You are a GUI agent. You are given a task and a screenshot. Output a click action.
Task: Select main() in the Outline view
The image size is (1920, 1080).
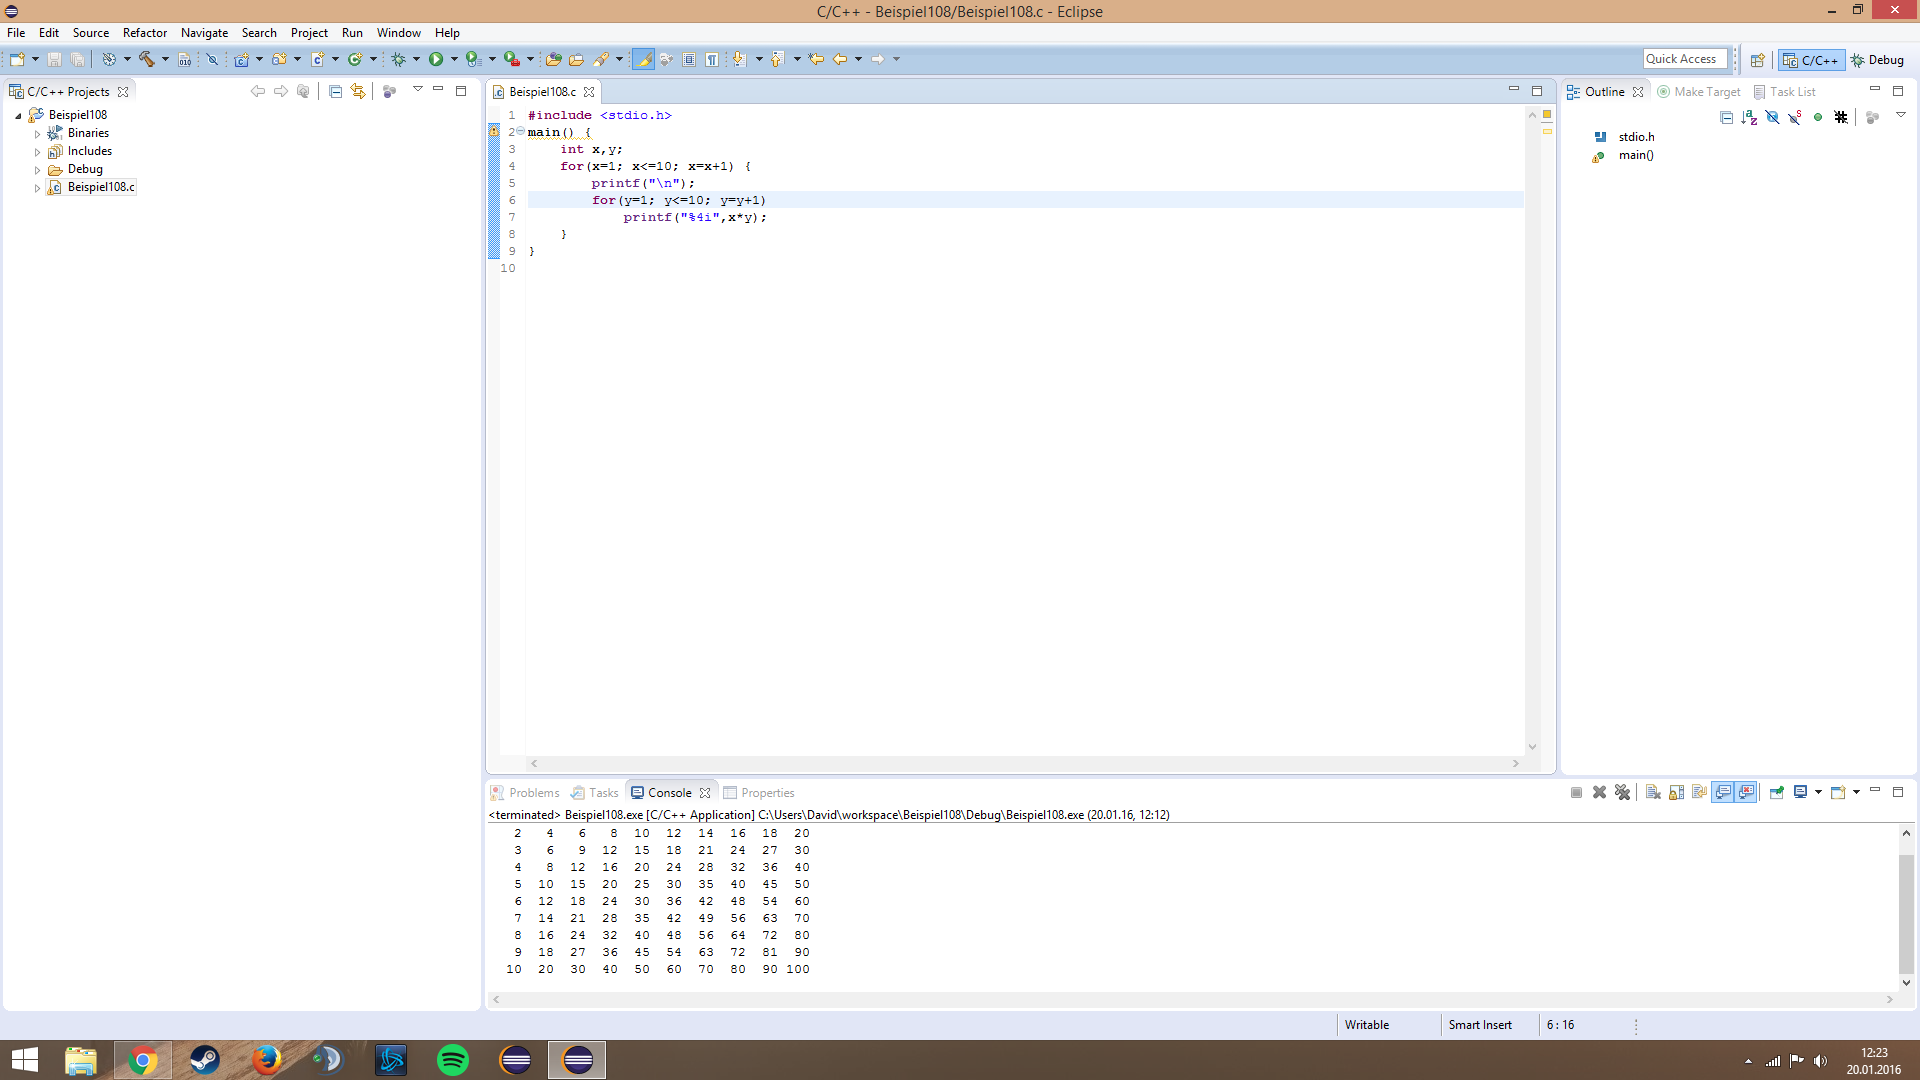tap(1636, 155)
